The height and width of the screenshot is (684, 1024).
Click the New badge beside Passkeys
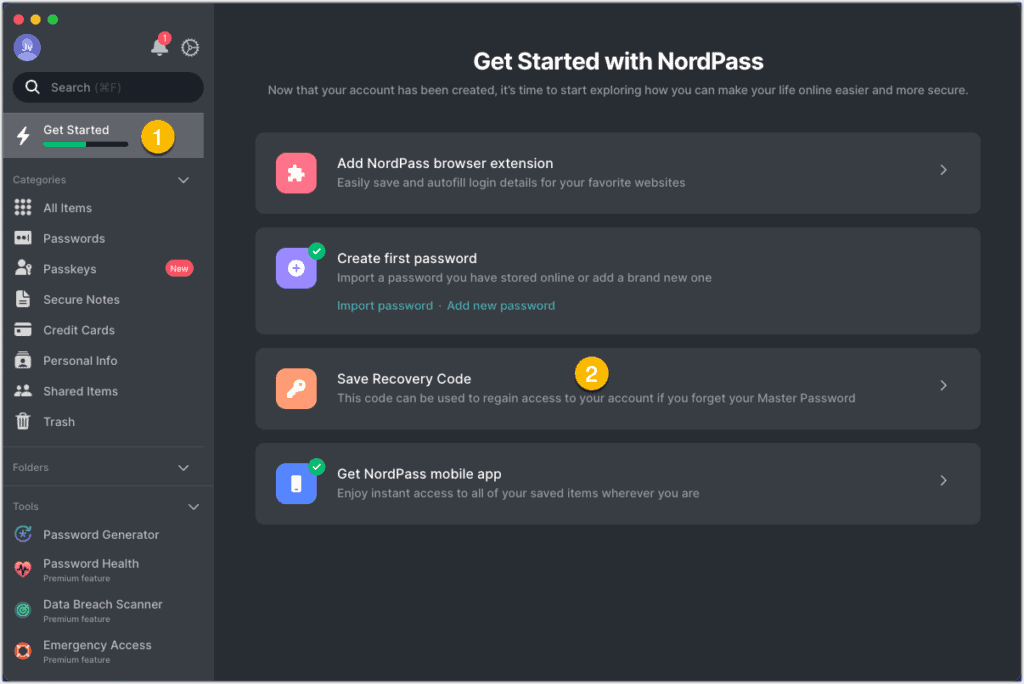pos(179,269)
